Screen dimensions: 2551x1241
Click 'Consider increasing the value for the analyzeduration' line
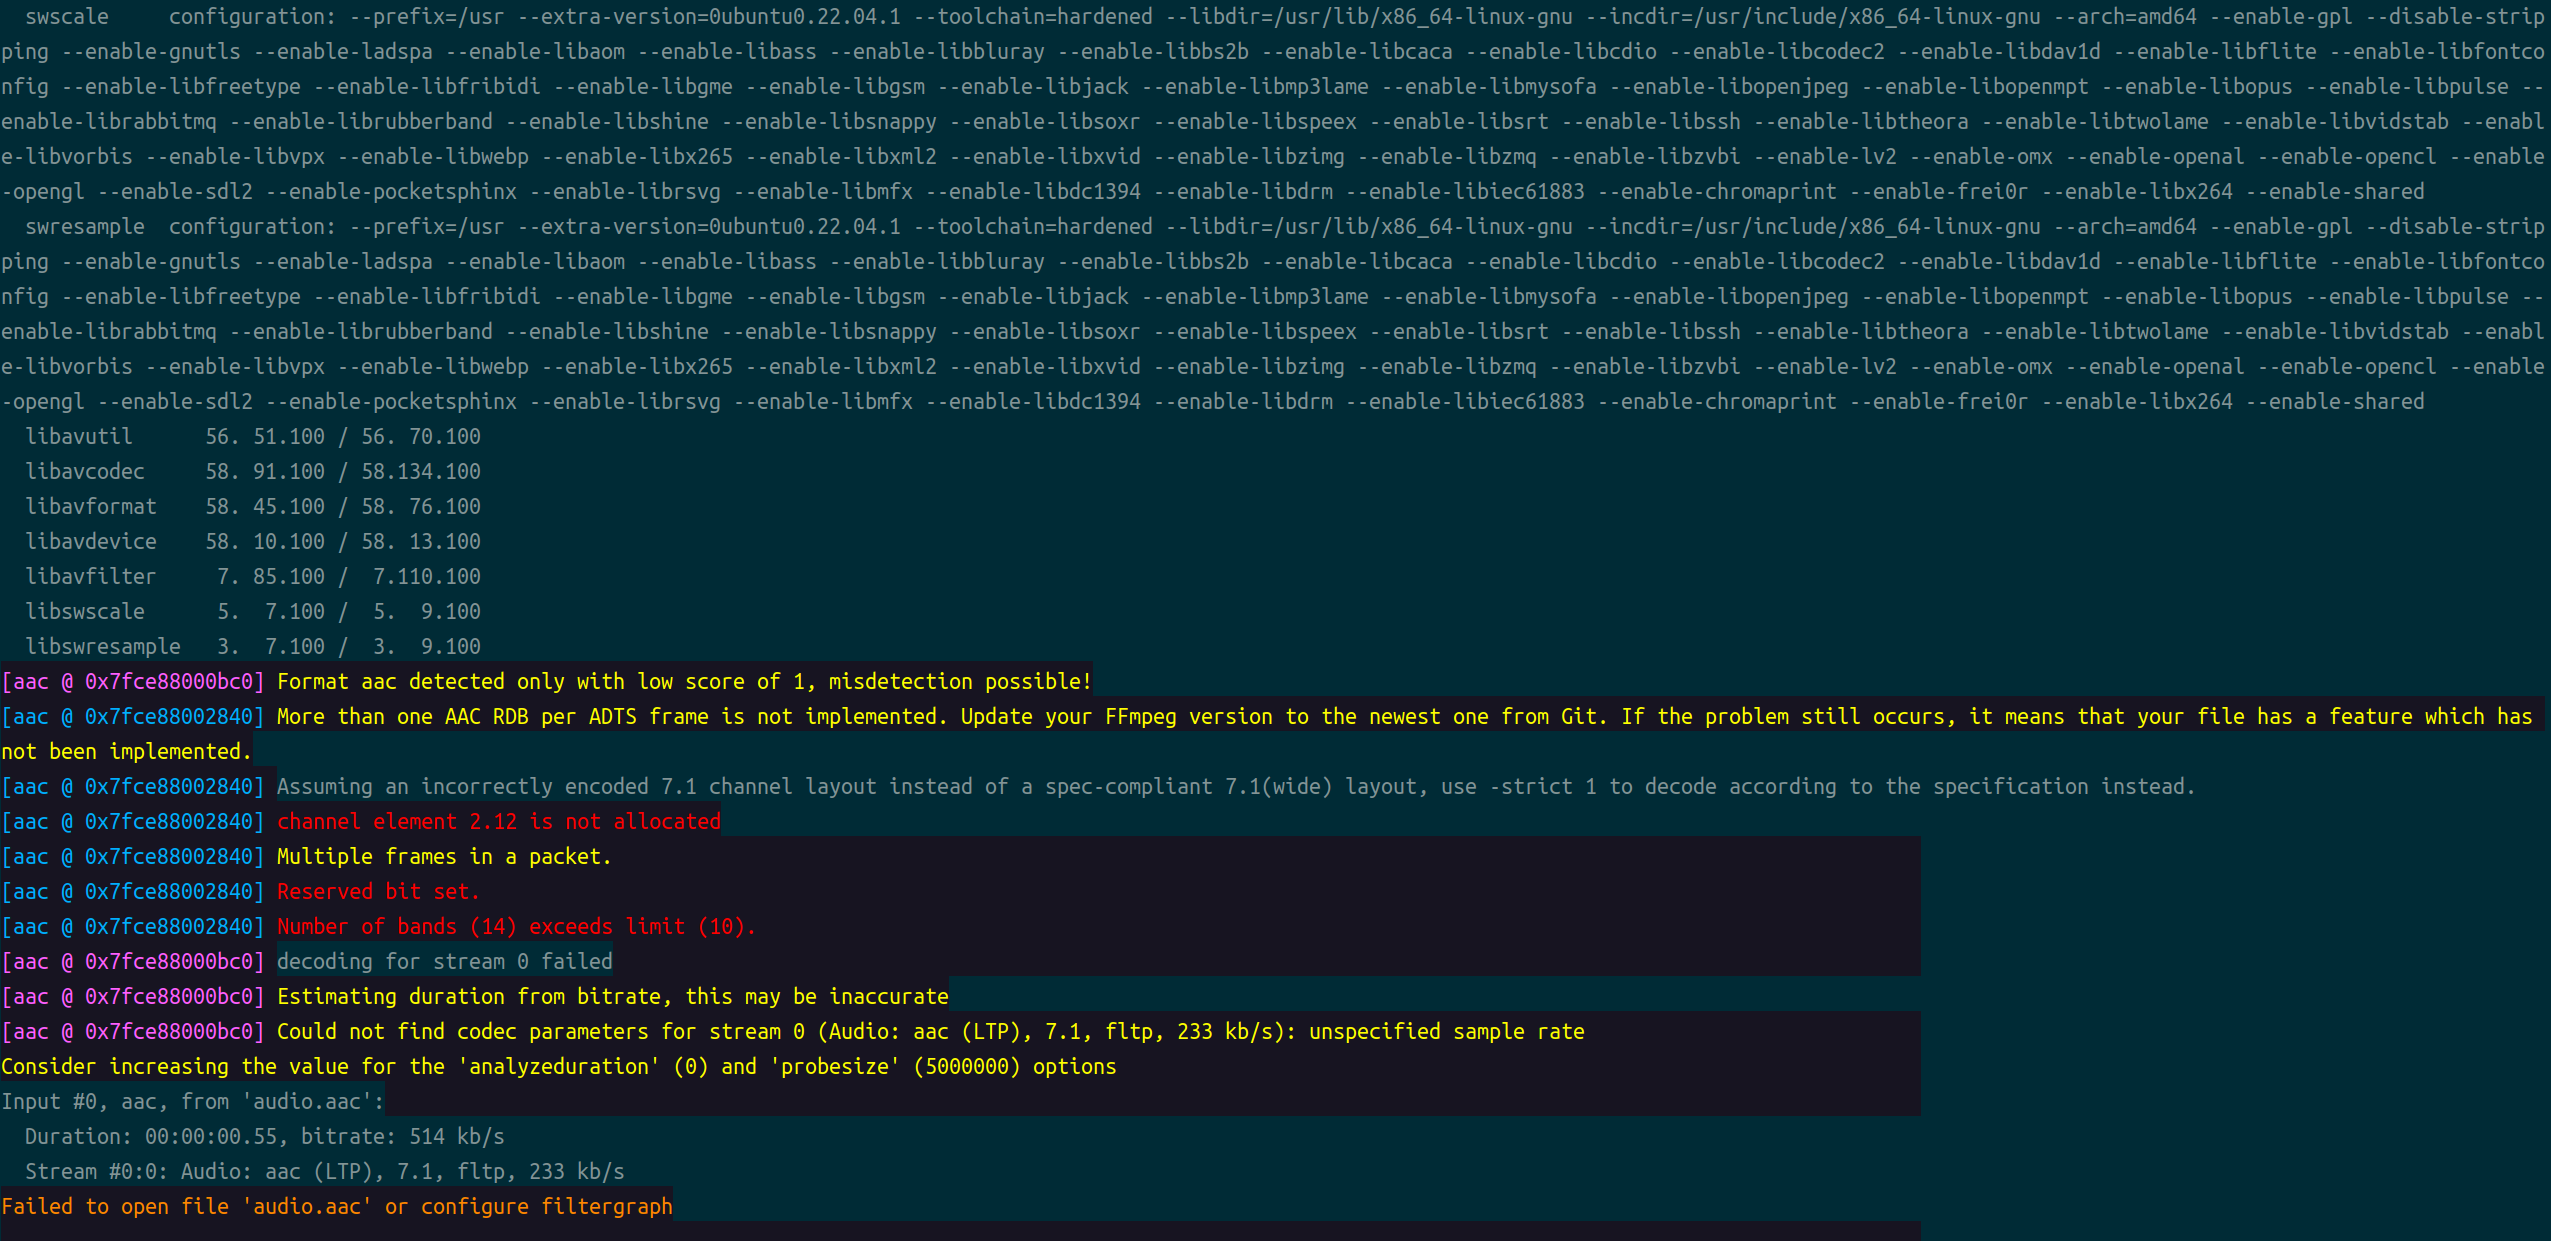point(558,1067)
